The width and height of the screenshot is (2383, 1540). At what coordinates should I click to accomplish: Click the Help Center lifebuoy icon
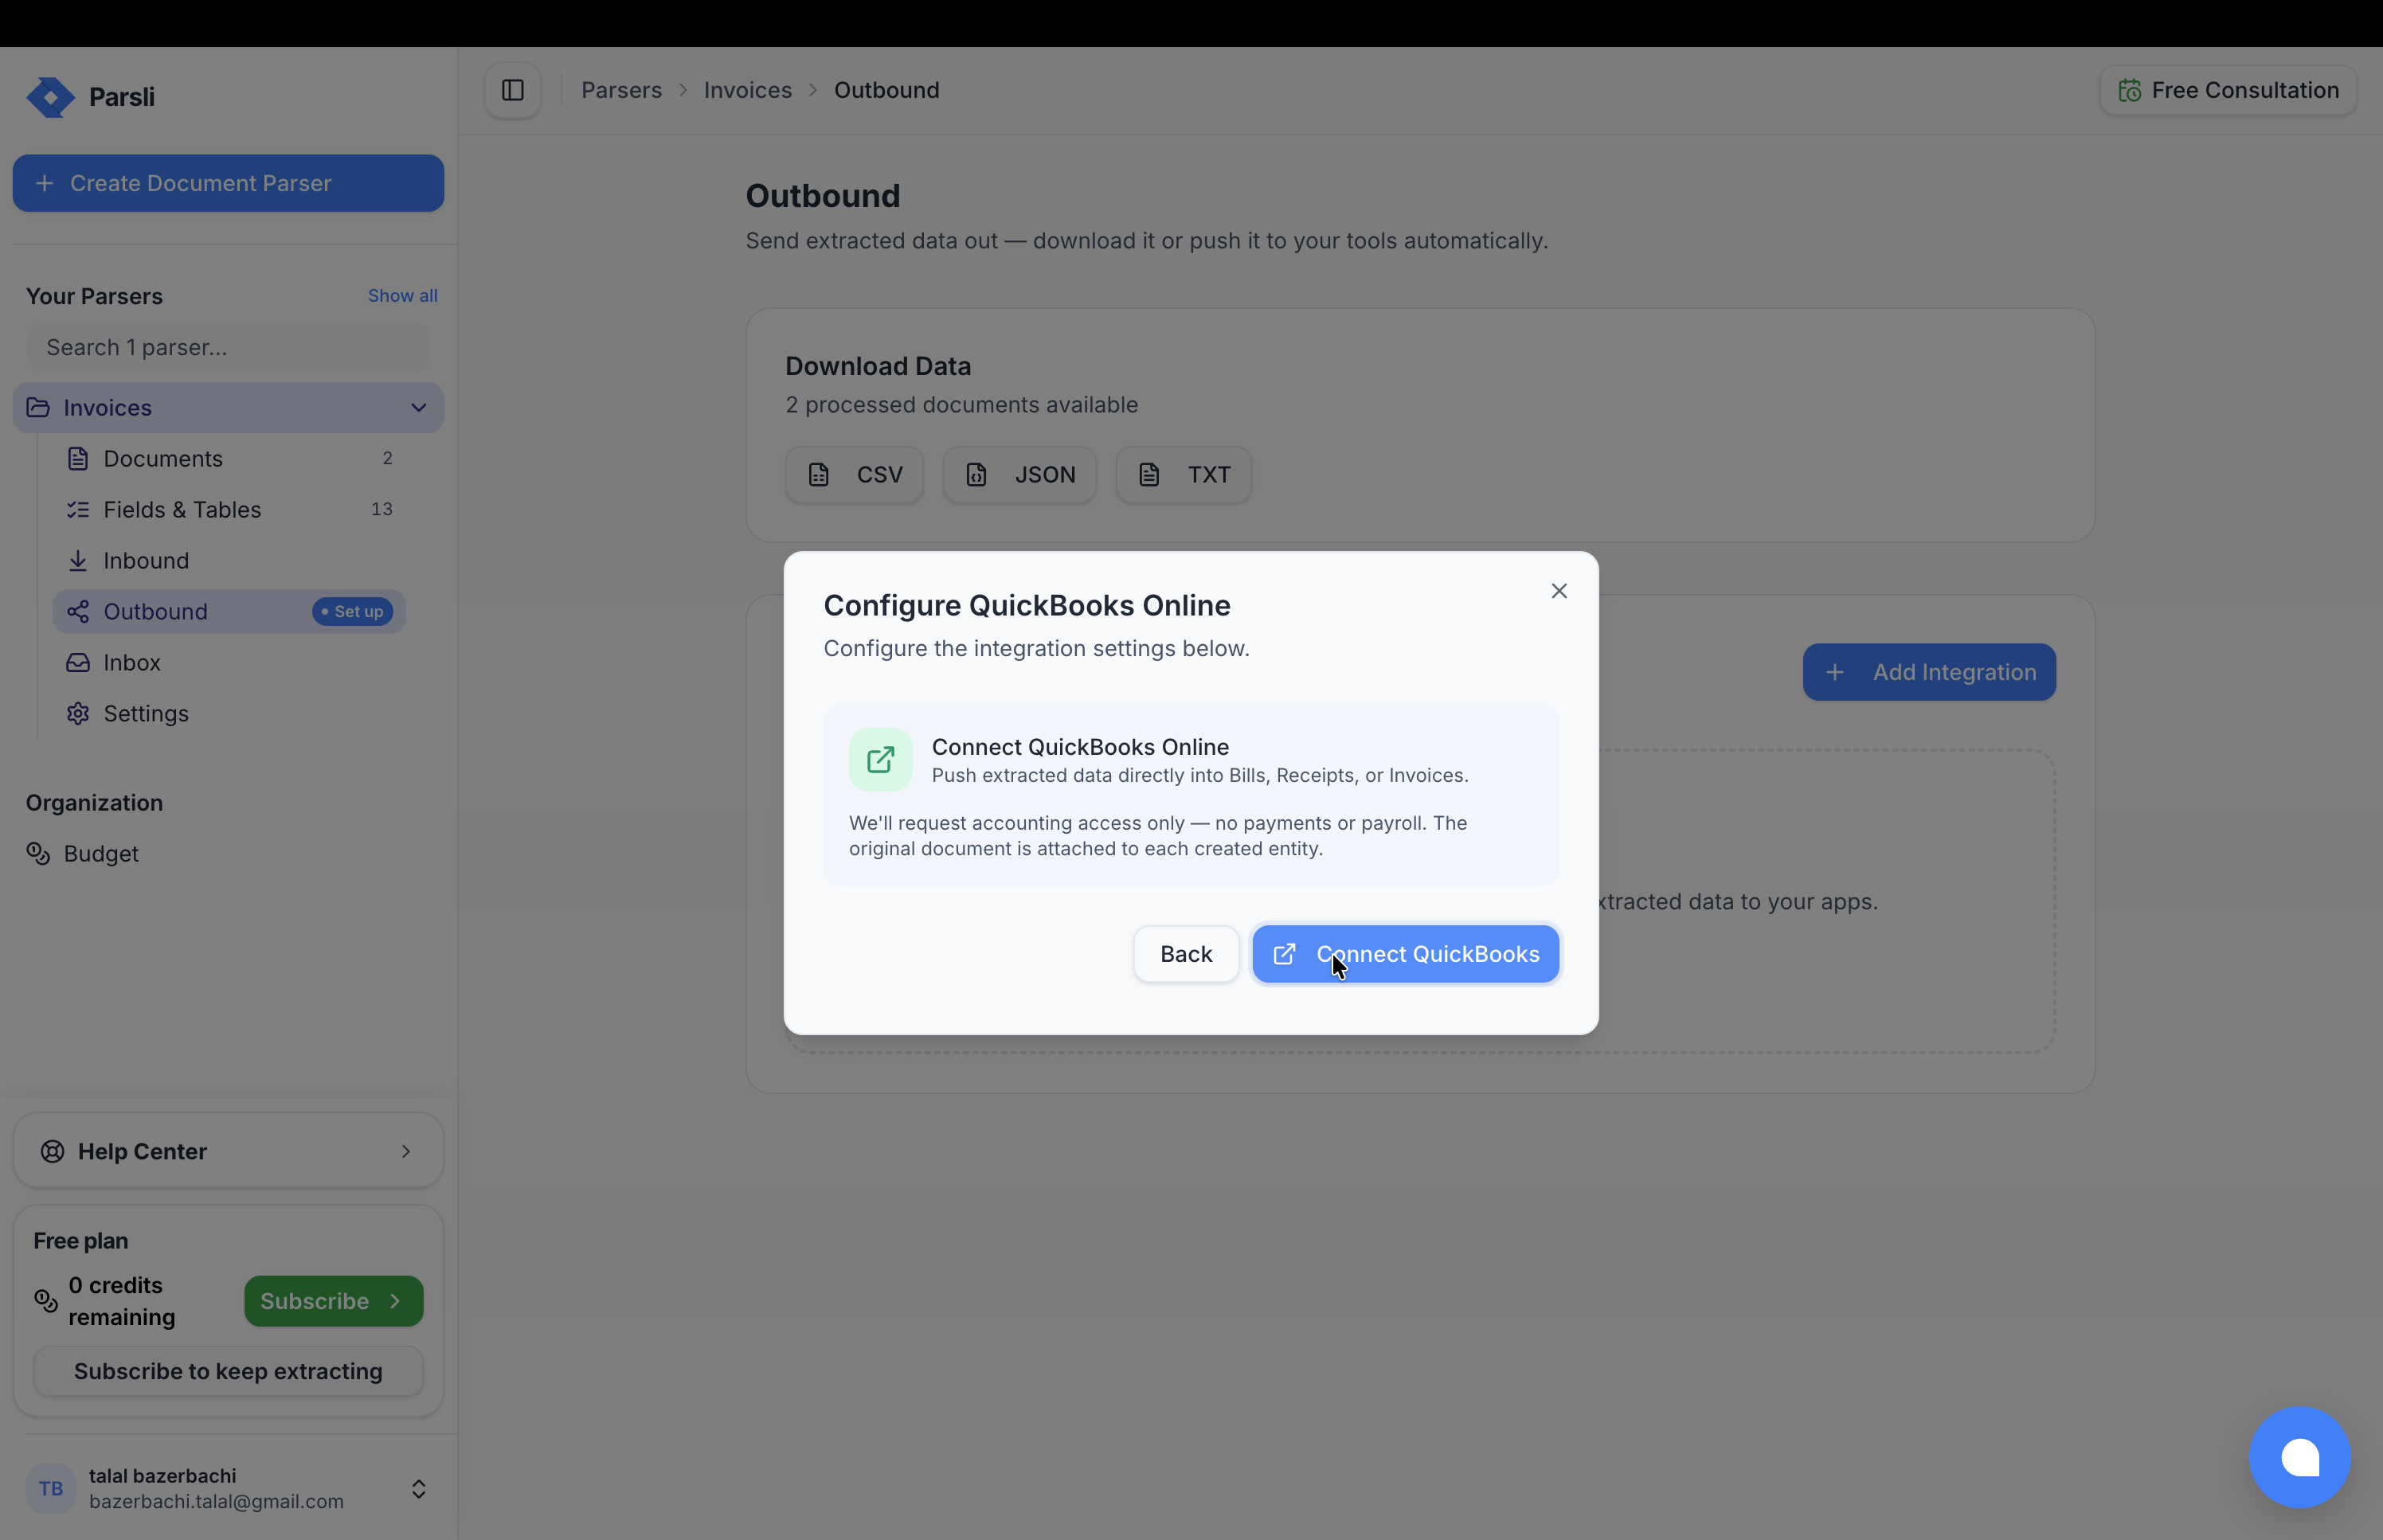pyautogui.click(x=52, y=1152)
